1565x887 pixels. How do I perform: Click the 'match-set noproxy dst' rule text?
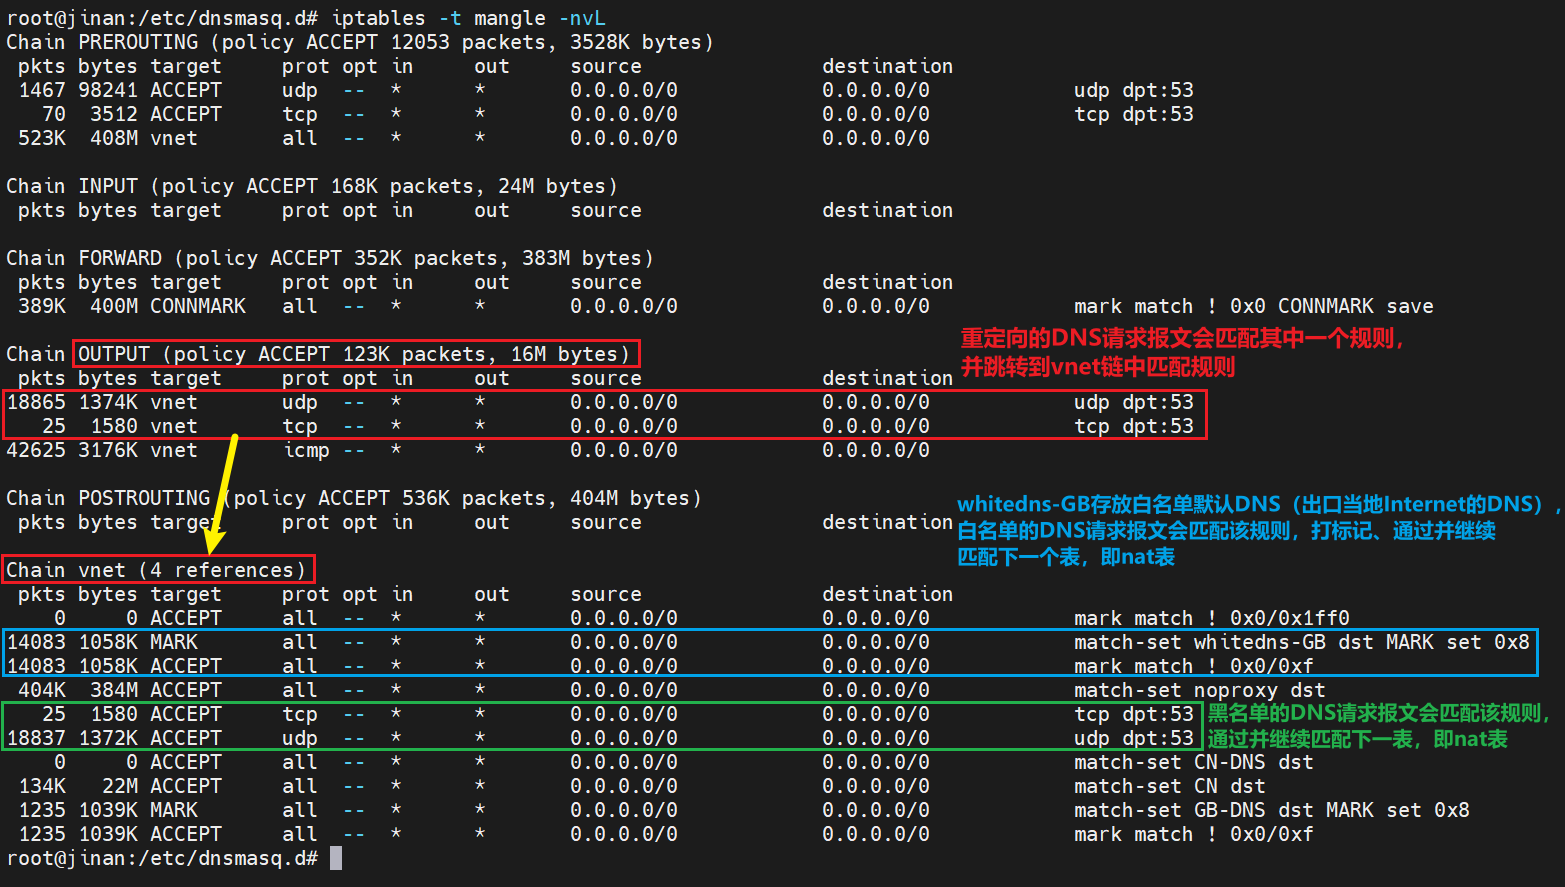pos(1199,690)
